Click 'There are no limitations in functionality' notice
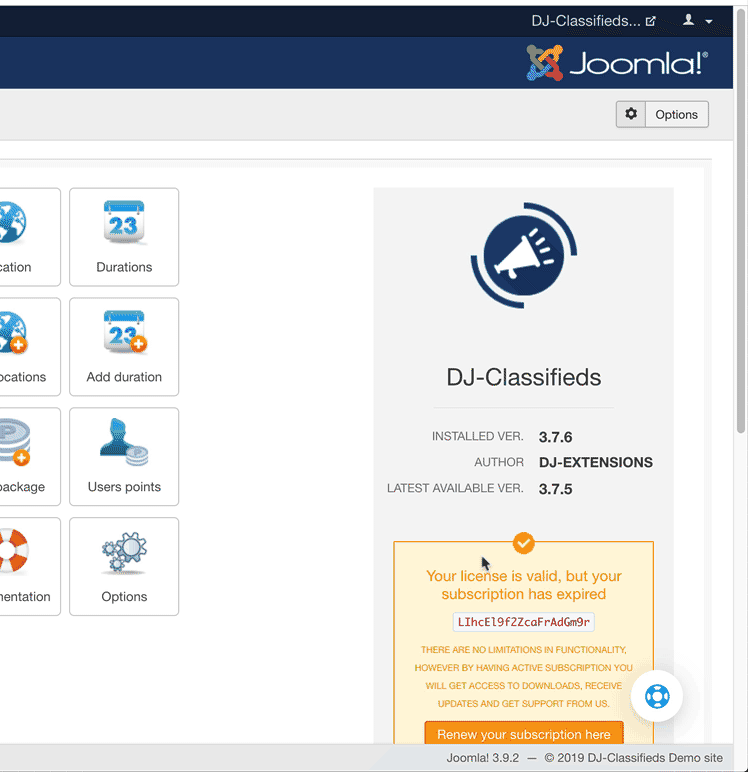Screen dimensions: 748x772 pyautogui.click(x=523, y=676)
